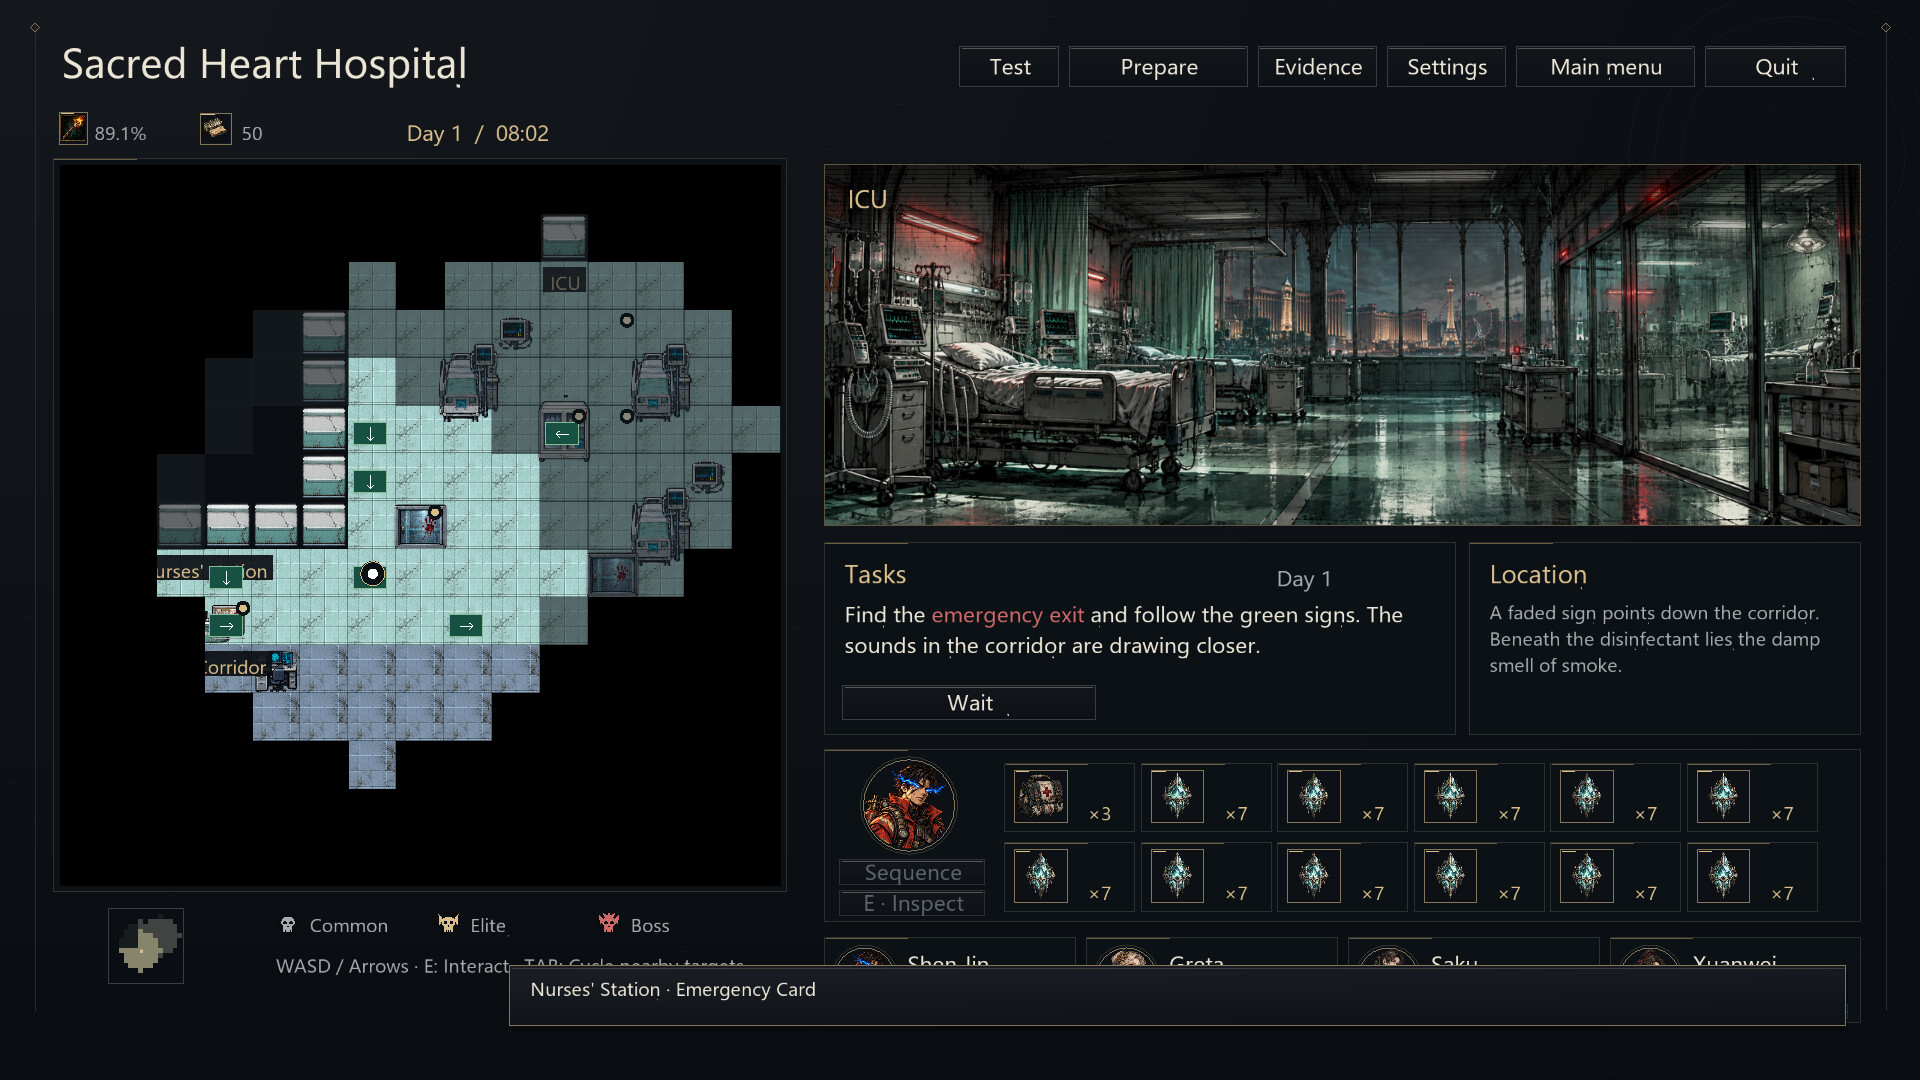1920x1080 pixels.
Task: Click the Boss enemy skull legend icon
Action: pos(608,923)
